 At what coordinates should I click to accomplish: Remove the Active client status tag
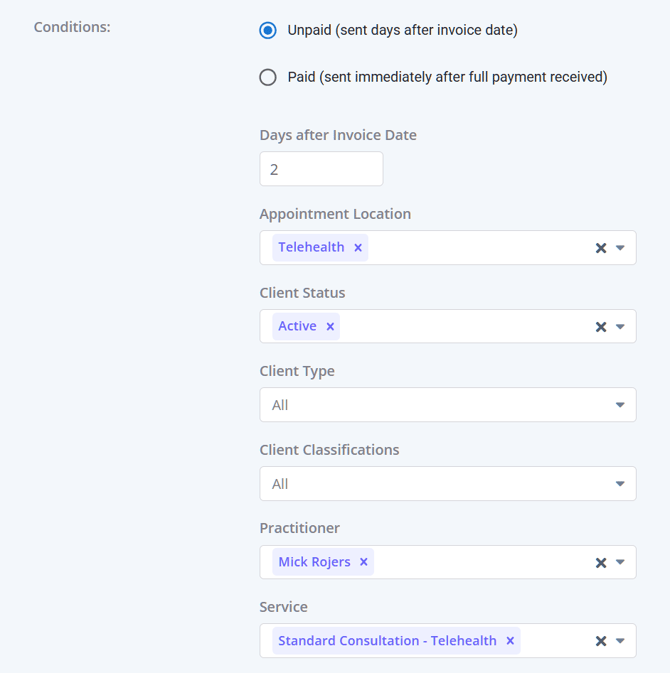click(x=330, y=327)
